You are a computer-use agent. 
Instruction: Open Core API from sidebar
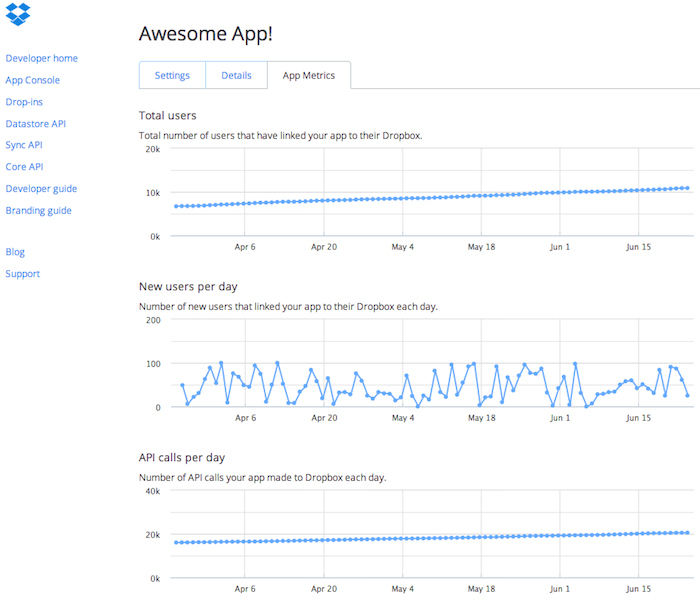24,167
